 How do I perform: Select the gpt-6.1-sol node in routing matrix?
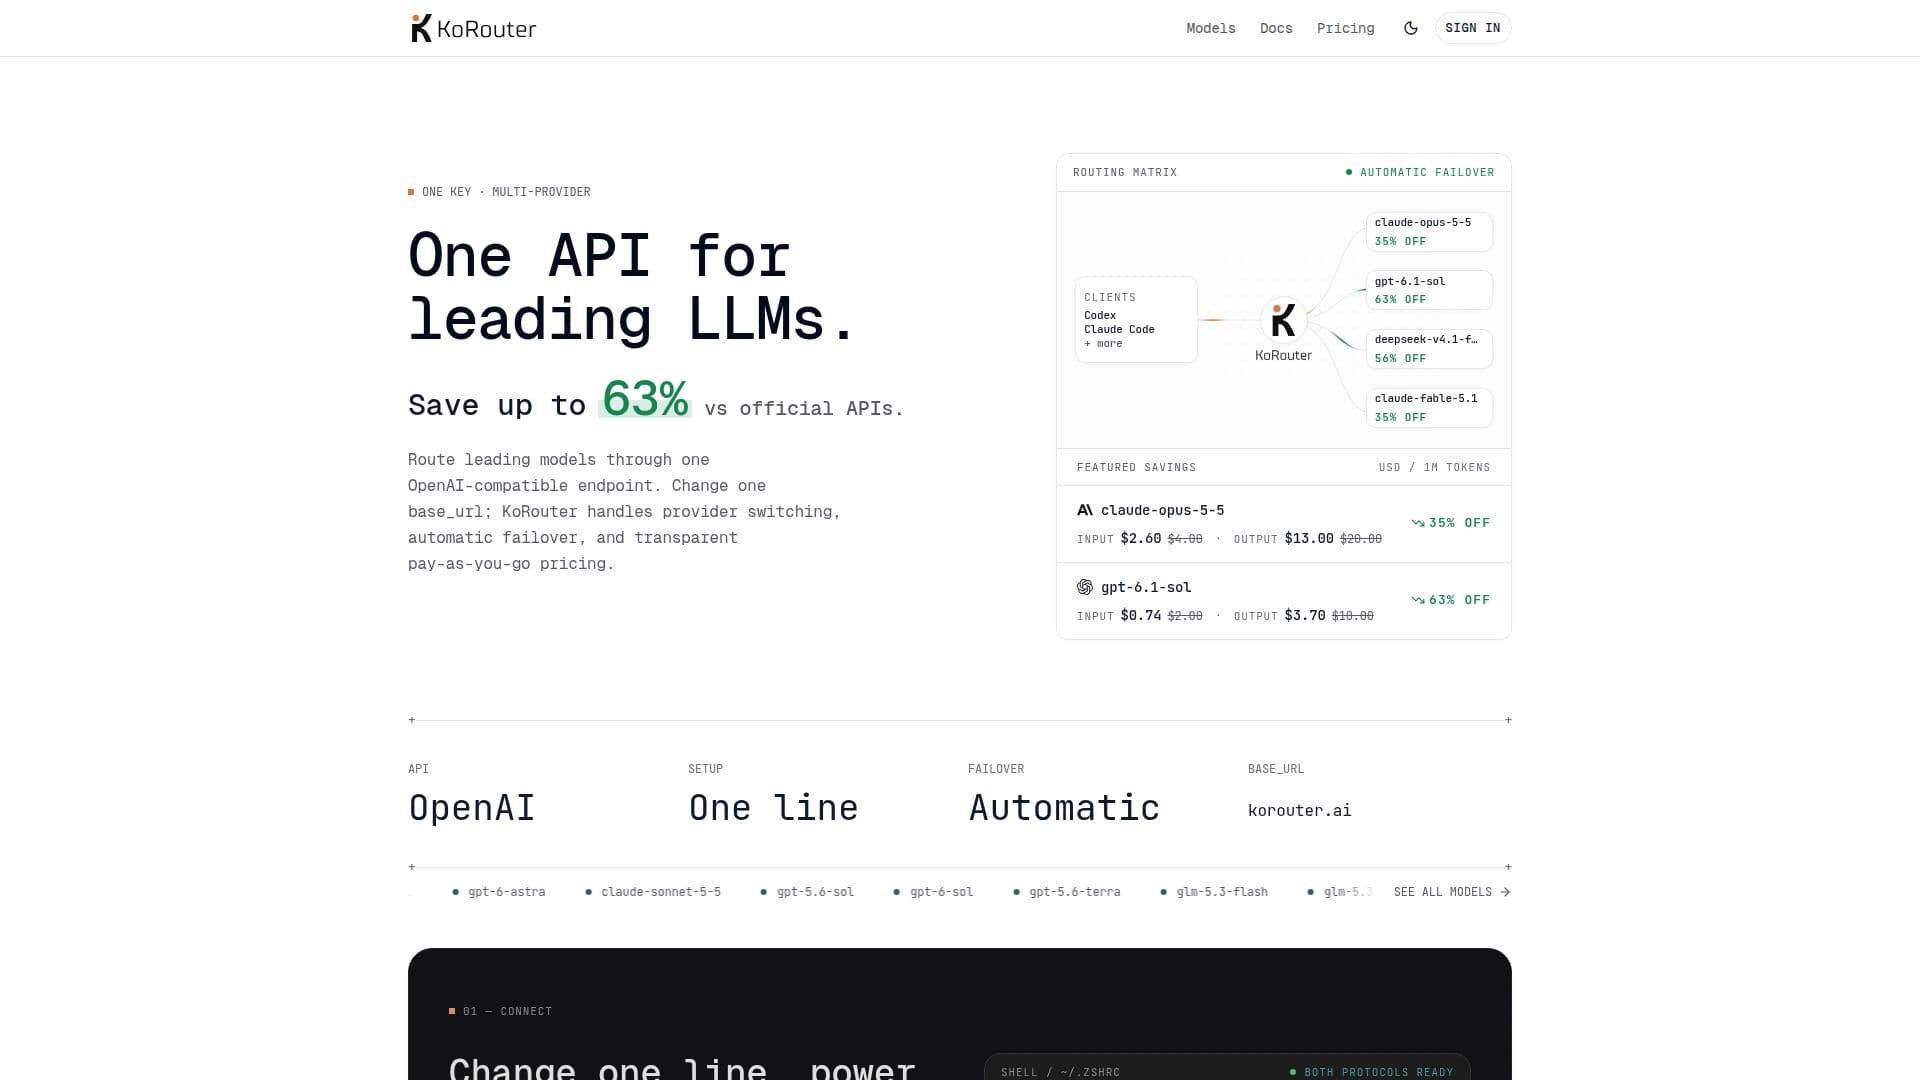click(1429, 290)
